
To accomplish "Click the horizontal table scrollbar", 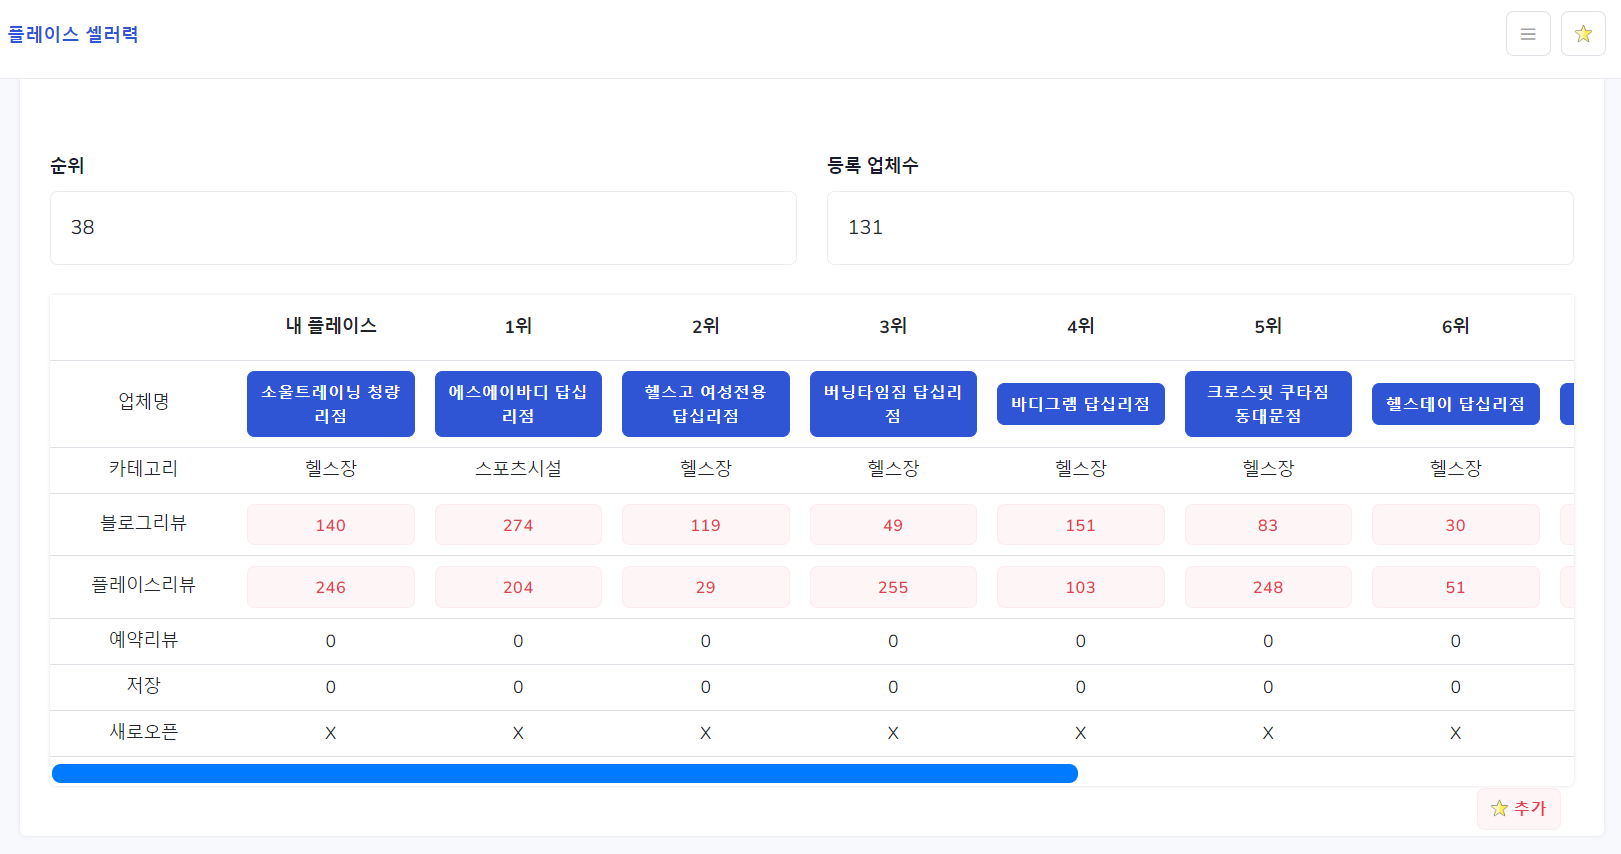I will (x=565, y=773).
